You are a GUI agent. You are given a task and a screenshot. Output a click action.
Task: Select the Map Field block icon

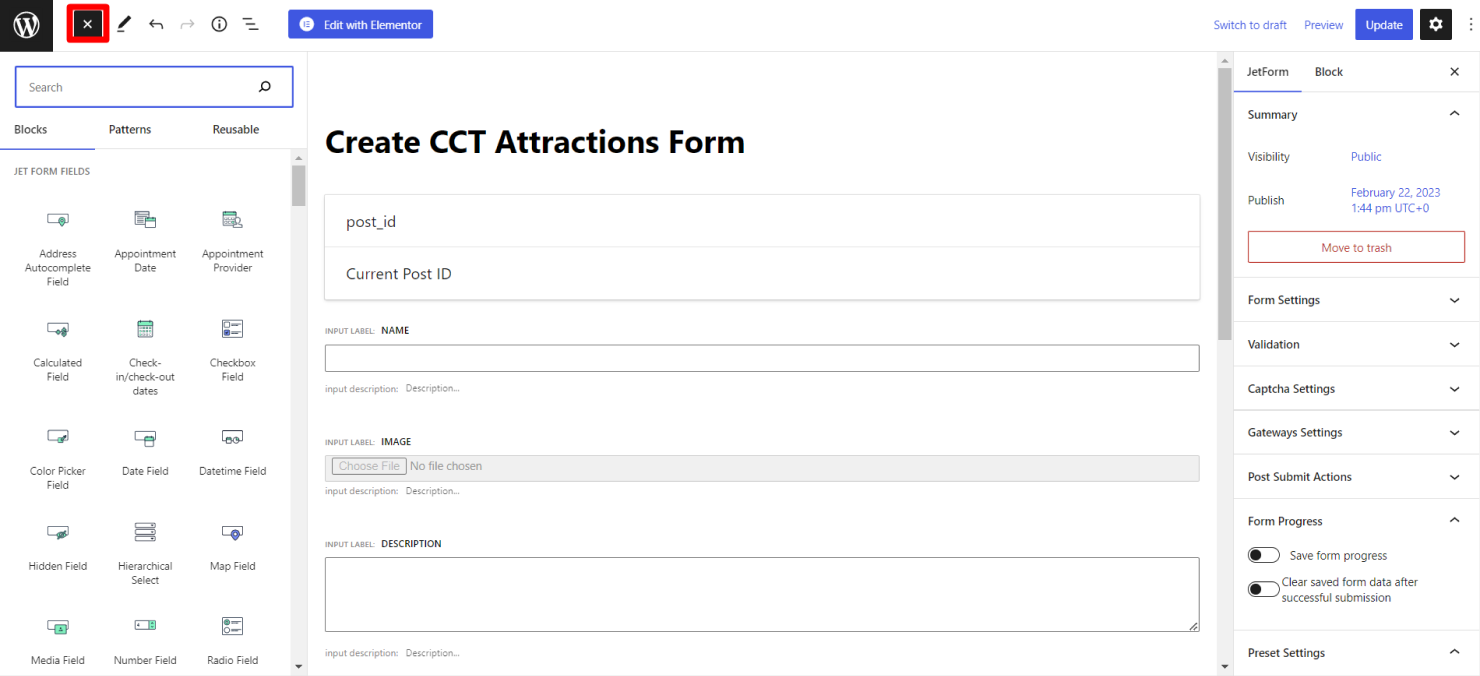pyautogui.click(x=232, y=533)
